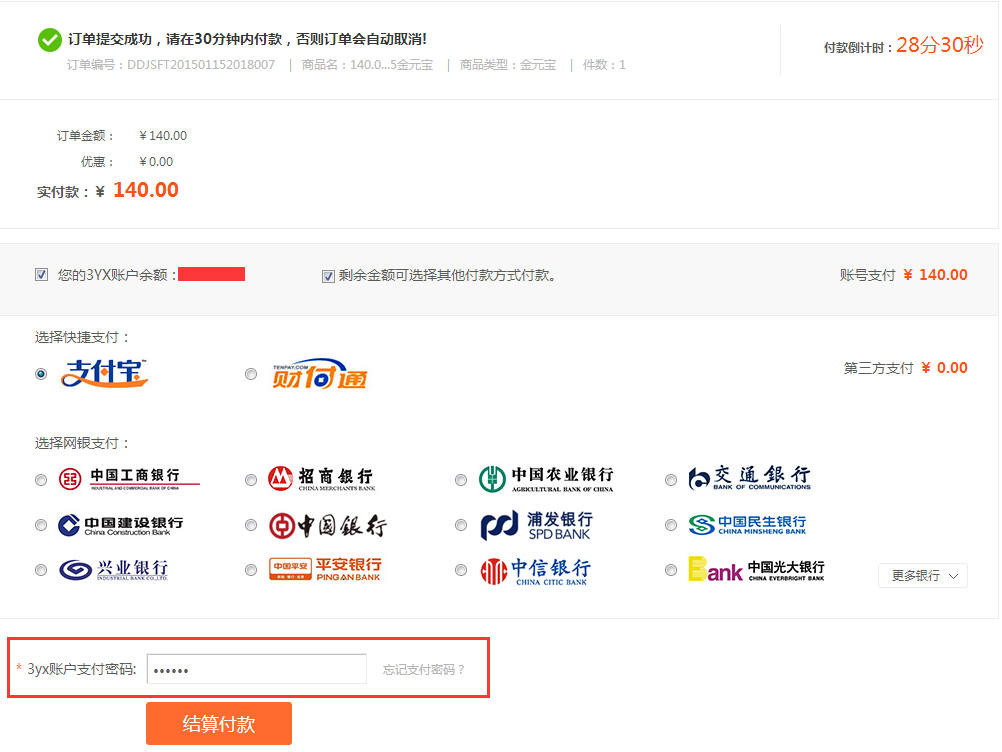1002x752 pixels.
Task: Click the 结算付款 button
Action: pos(219,723)
